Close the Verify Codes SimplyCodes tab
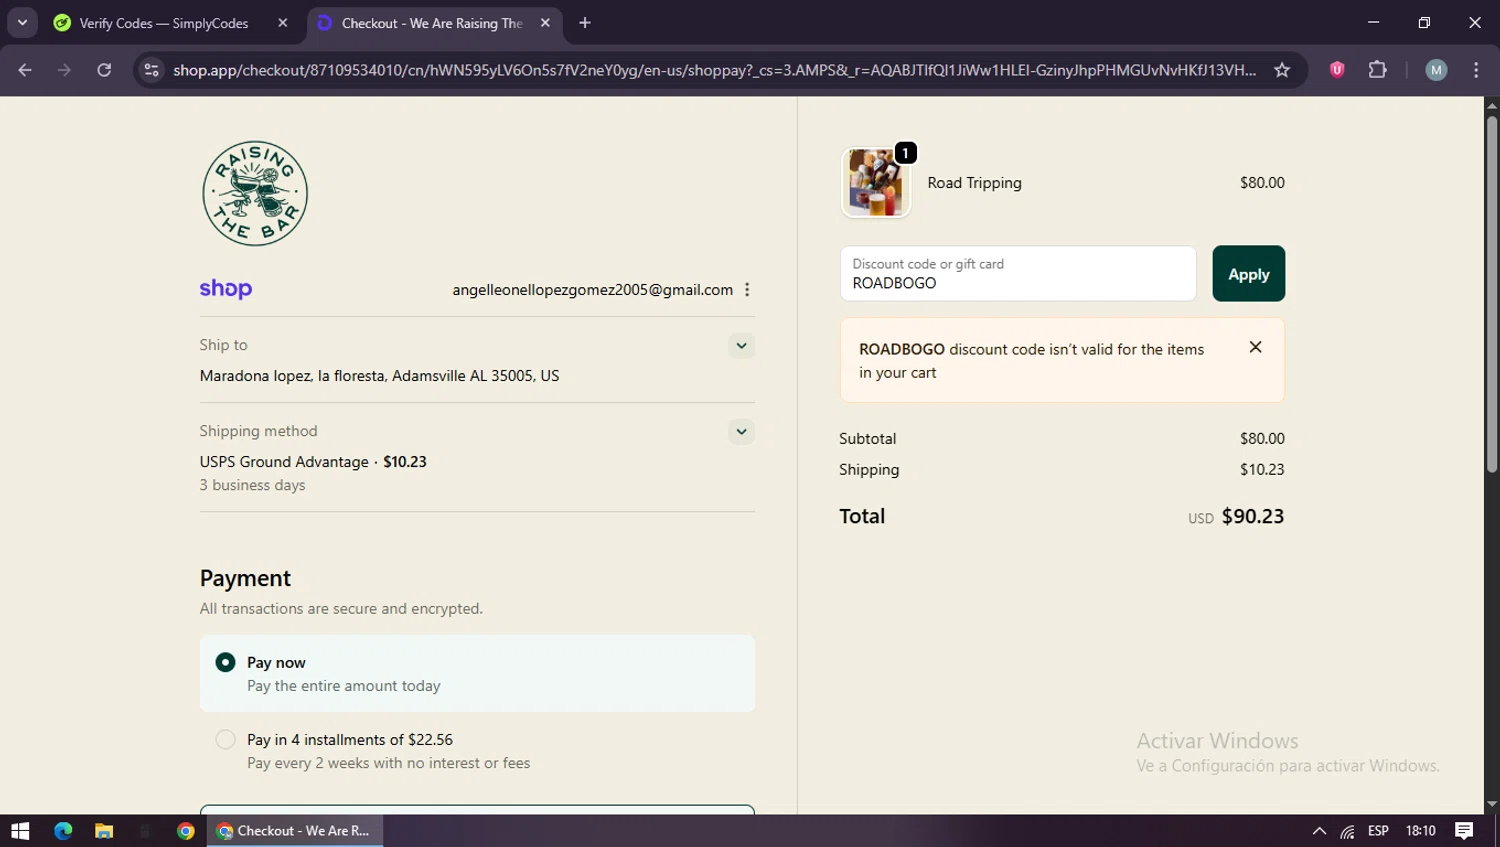 [x=283, y=23]
